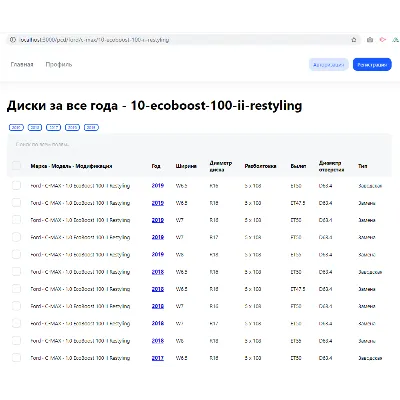Open 2018 link in ET47.5 row
This screenshot has width=400, height=400.
158,289
